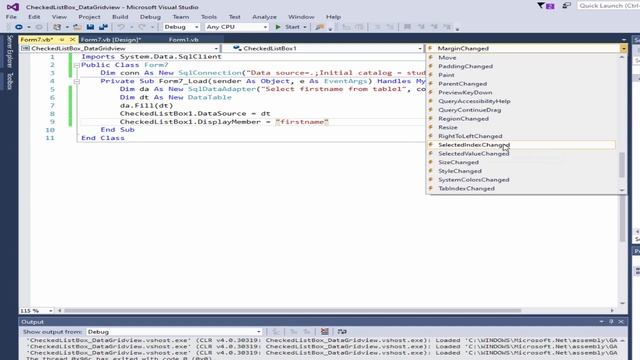Image resolution: width=640 pixels, height=360 pixels.
Task: Open the File menu
Action: pyautogui.click(x=11, y=17)
